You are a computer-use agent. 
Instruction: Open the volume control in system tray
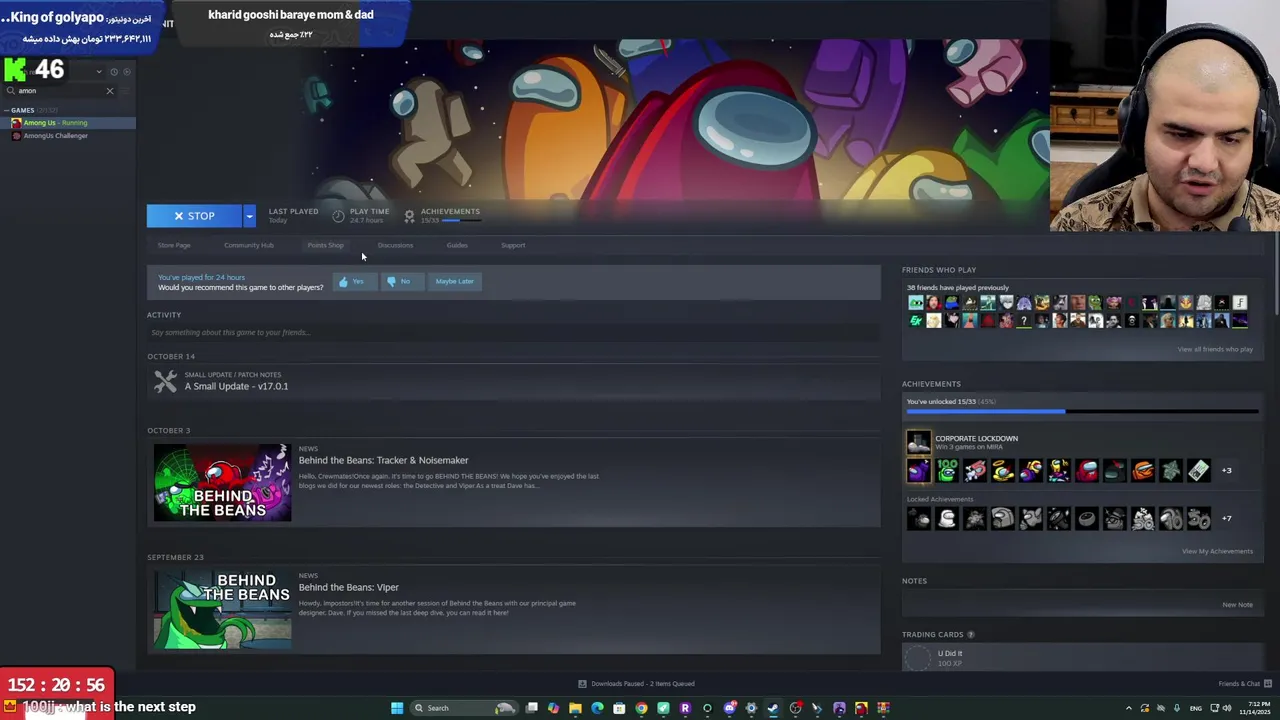pyautogui.click(x=1227, y=708)
